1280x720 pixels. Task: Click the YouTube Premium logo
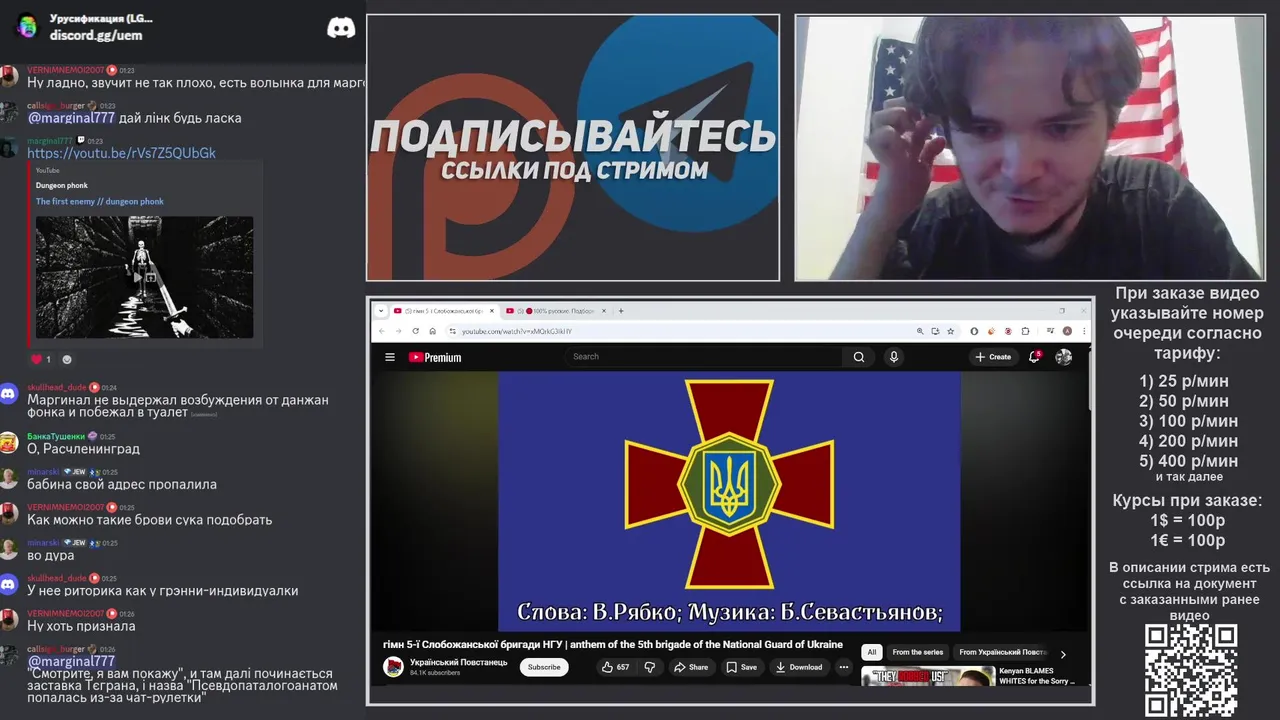click(435, 357)
